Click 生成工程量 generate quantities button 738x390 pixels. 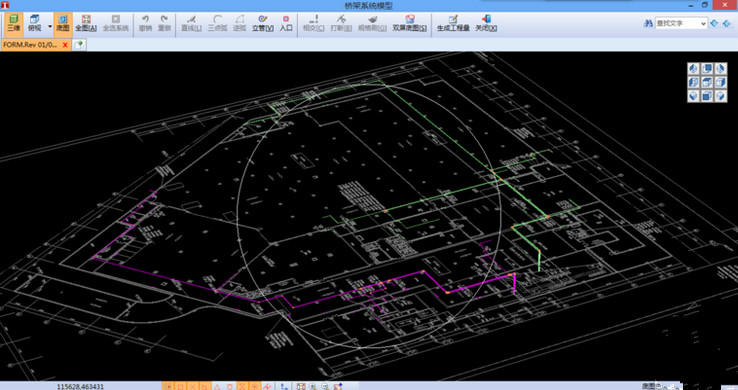pos(453,23)
